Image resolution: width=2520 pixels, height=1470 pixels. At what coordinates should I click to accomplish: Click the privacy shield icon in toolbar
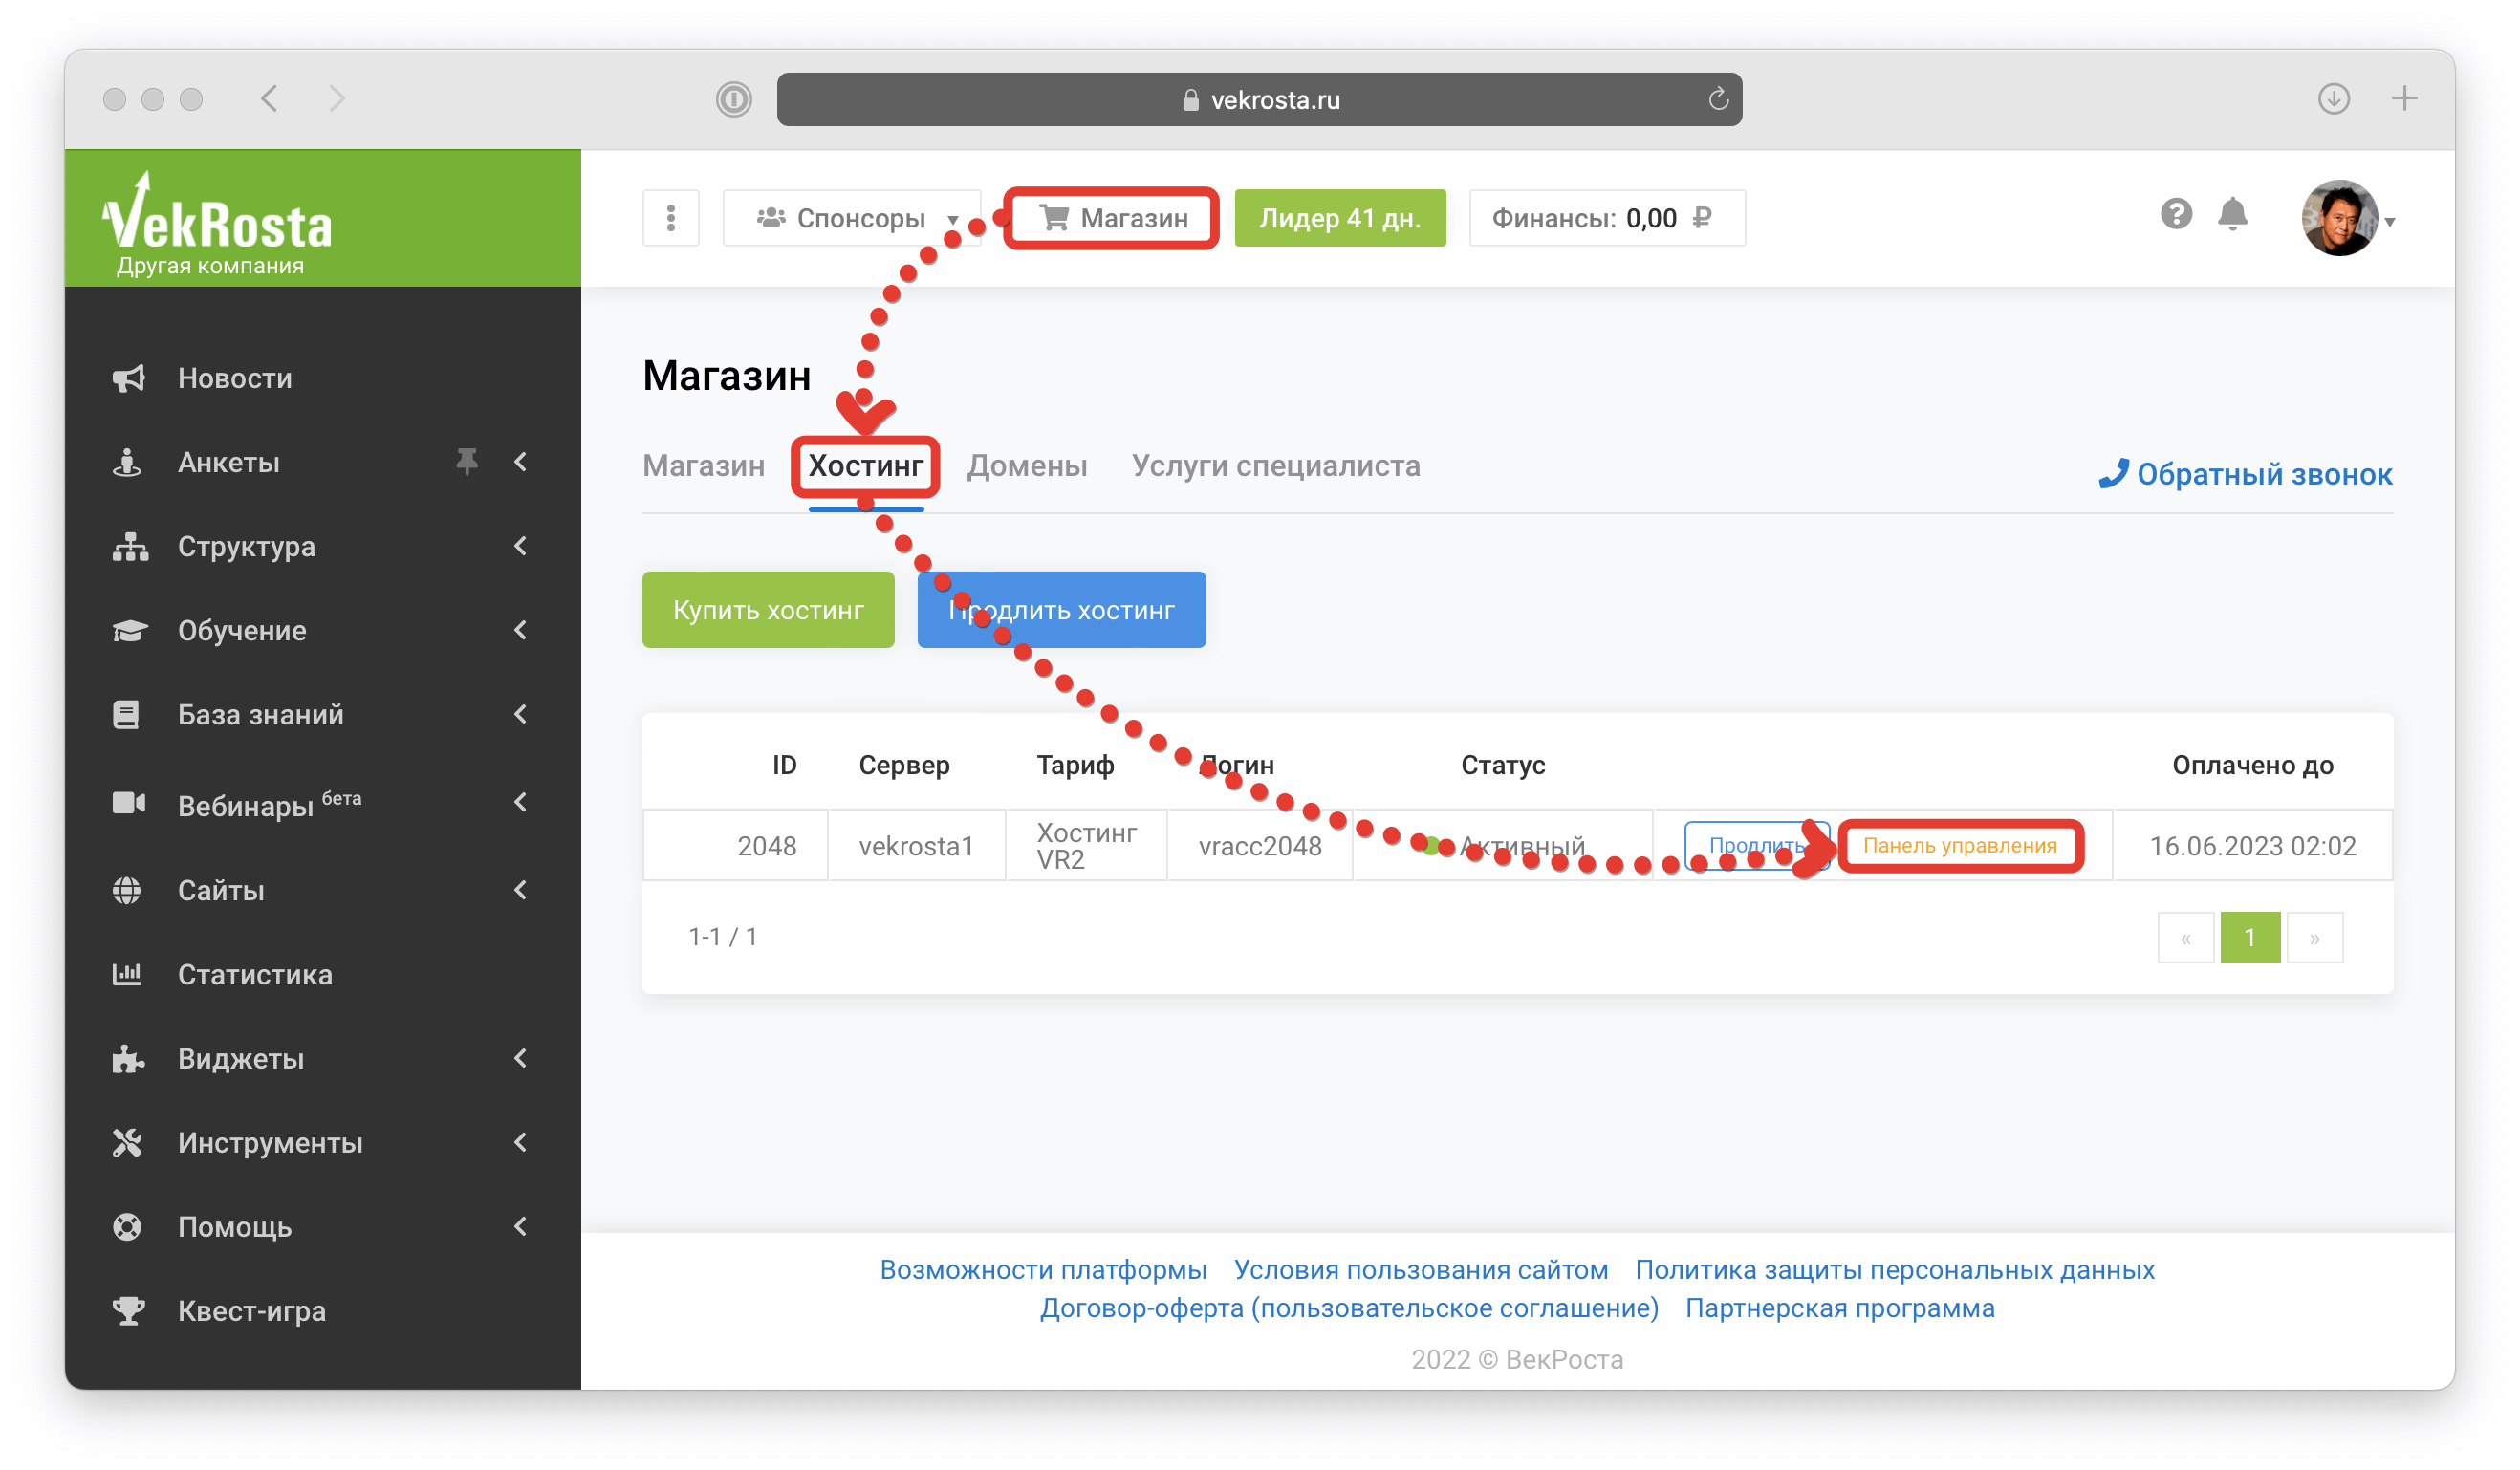734,99
